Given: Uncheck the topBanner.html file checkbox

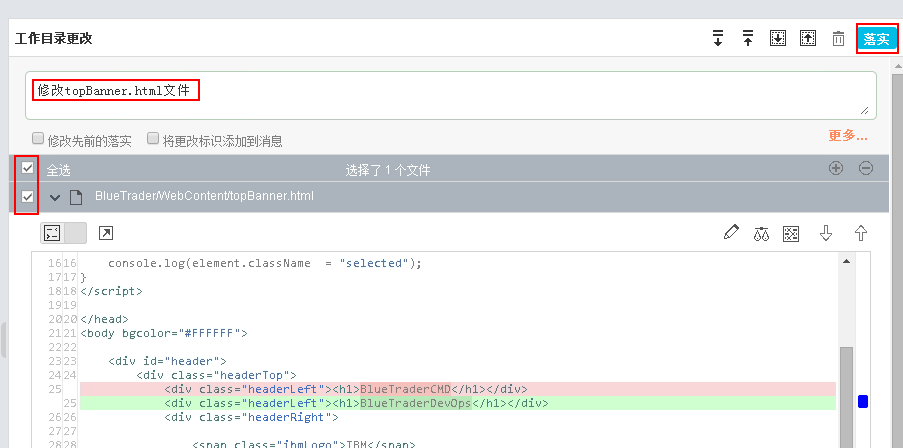Looking at the screenshot, I should (28, 197).
